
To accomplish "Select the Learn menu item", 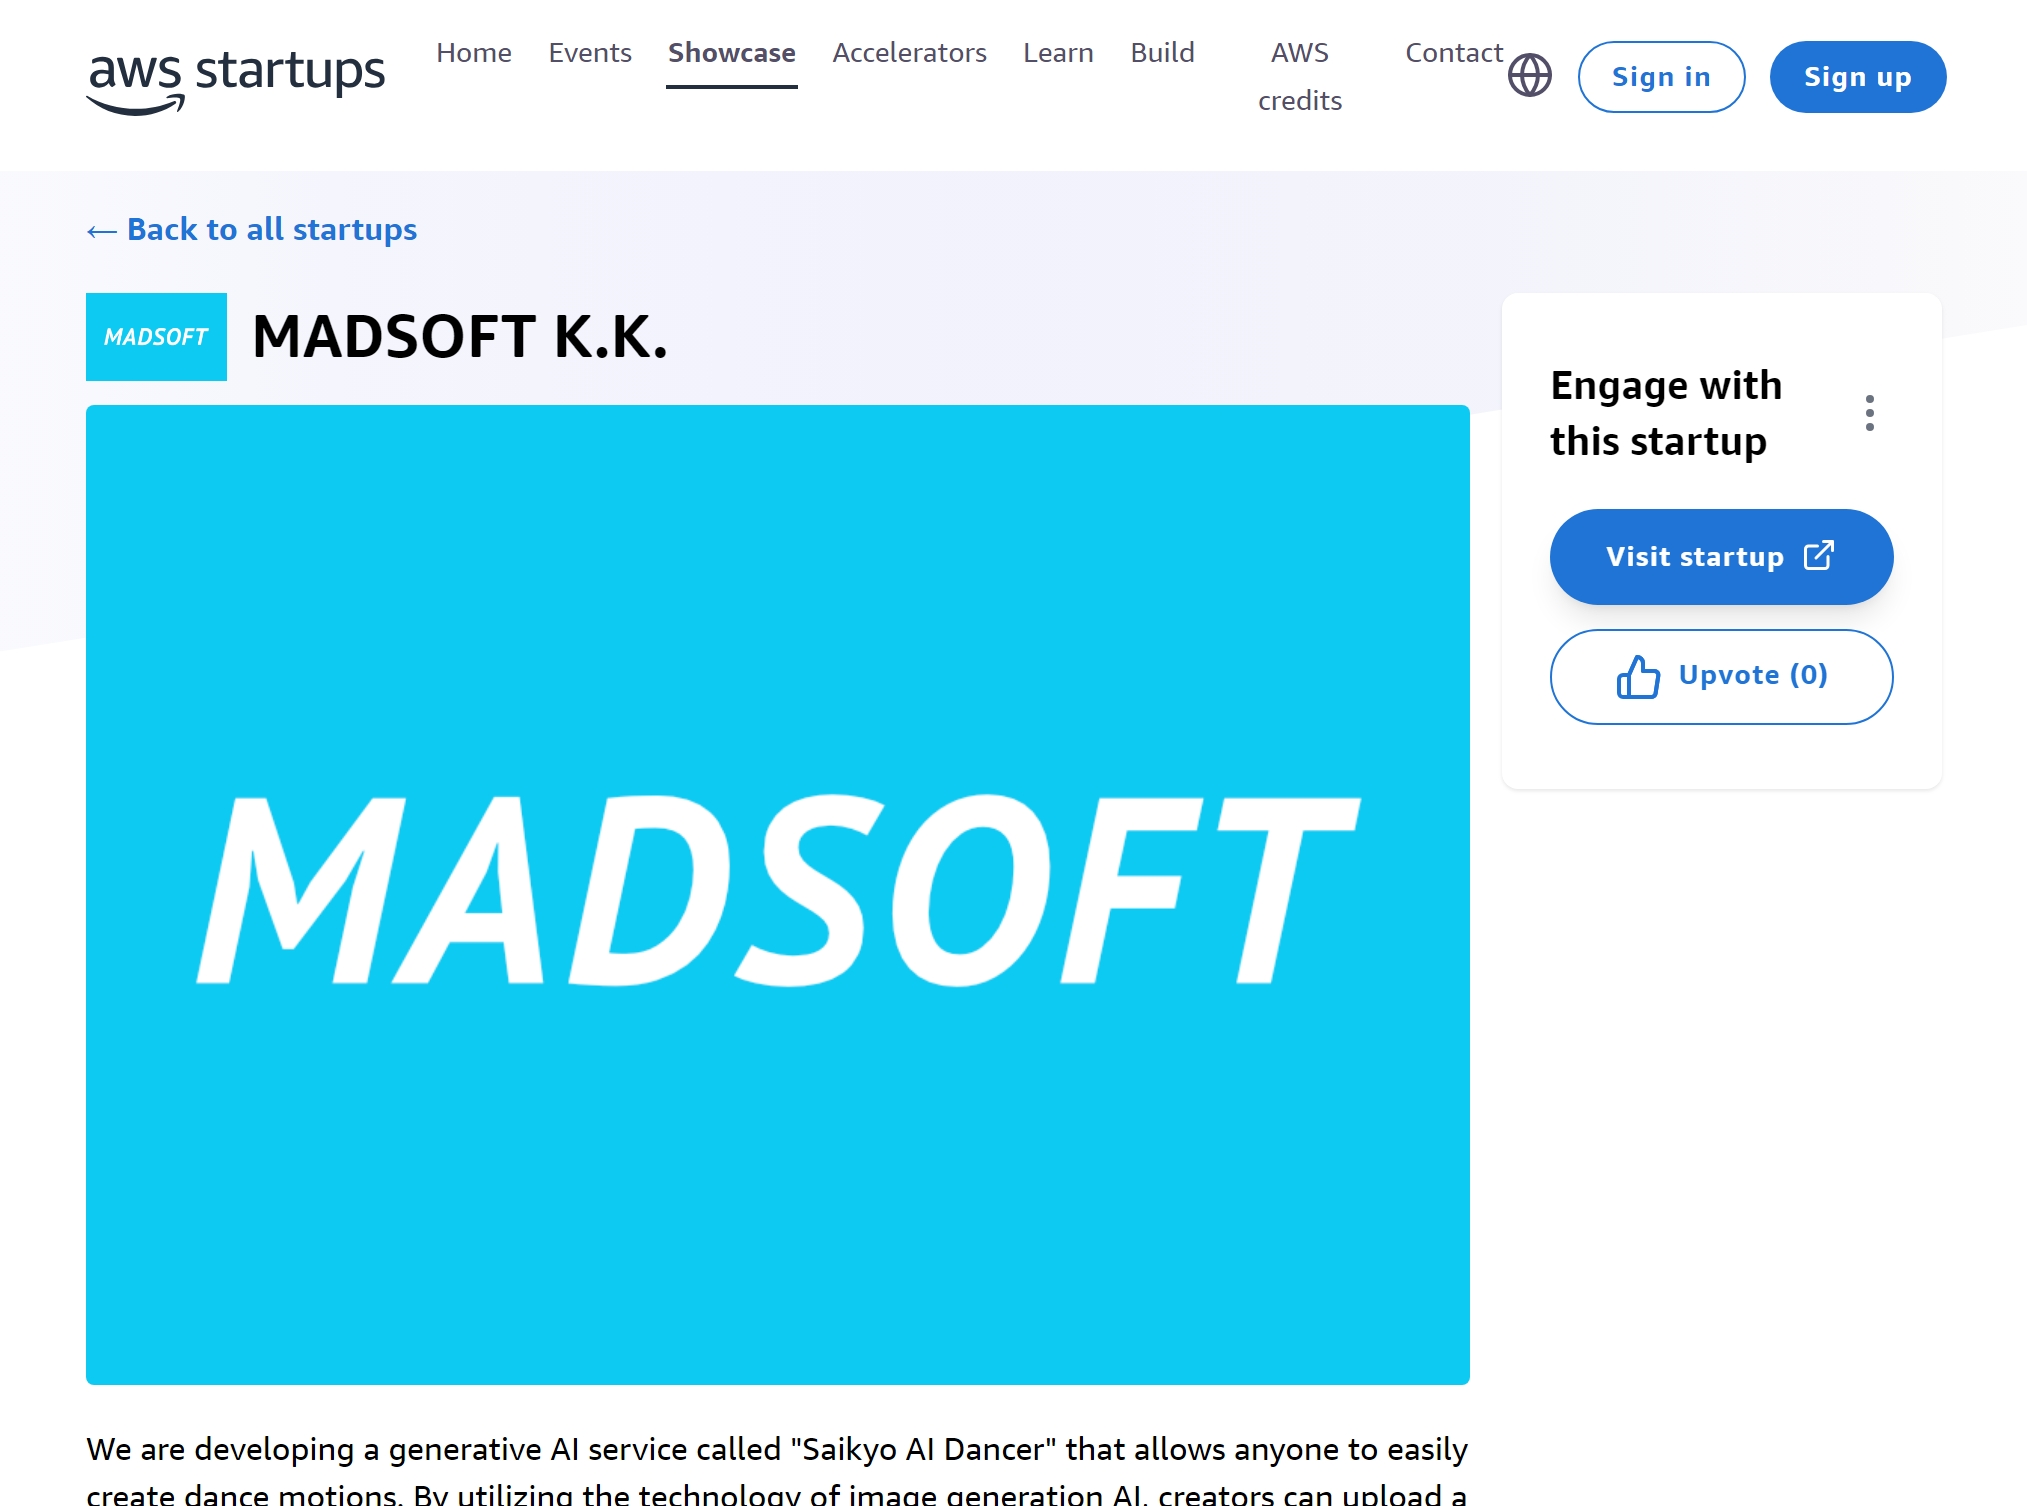I will point(1056,51).
